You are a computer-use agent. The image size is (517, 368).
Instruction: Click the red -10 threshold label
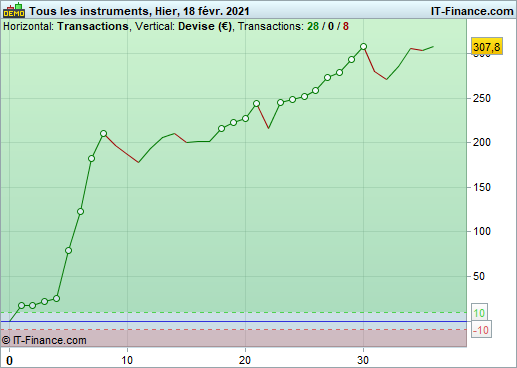(481, 330)
